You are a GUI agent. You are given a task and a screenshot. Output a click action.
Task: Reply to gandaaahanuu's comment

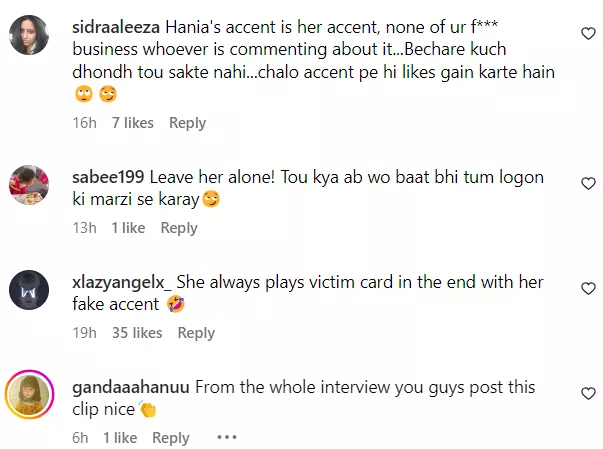click(171, 438)
